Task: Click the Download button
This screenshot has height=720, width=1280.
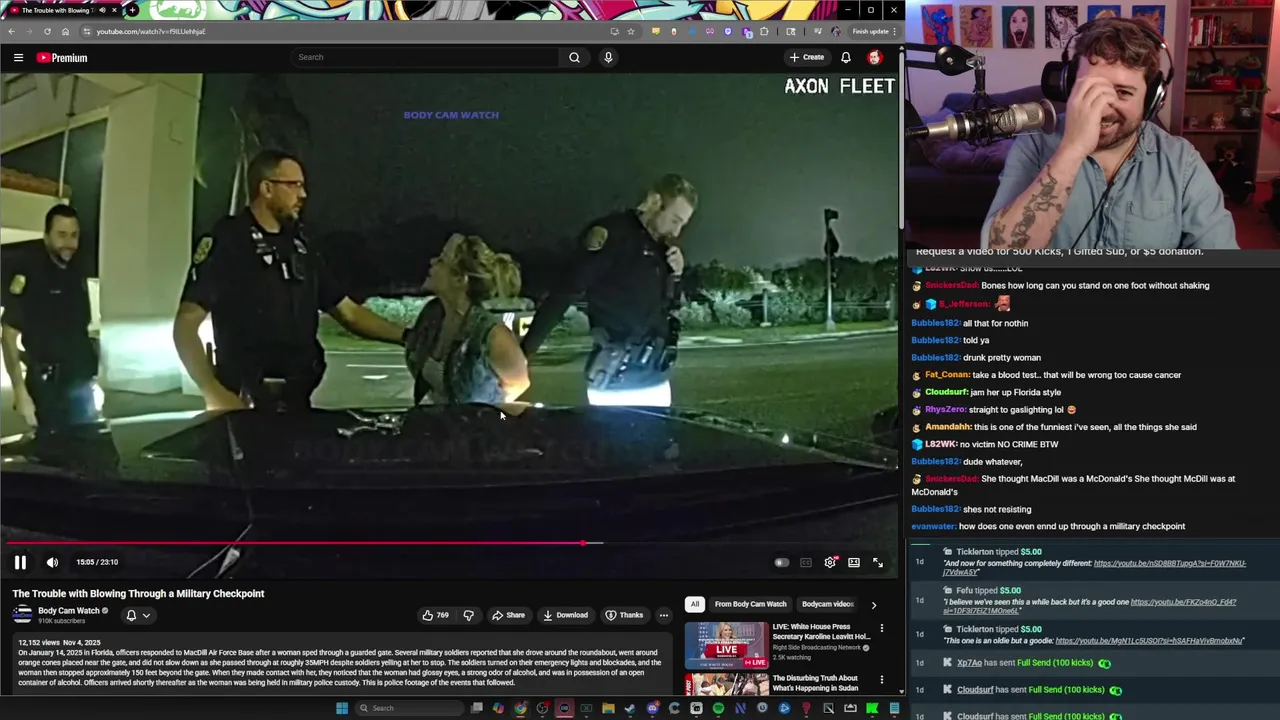Action: 565,615
